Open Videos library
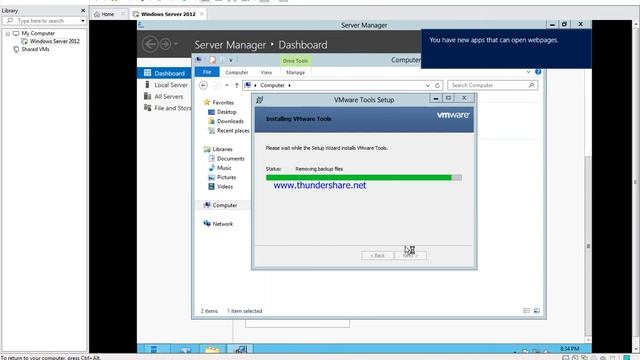 tap(221, 187)
